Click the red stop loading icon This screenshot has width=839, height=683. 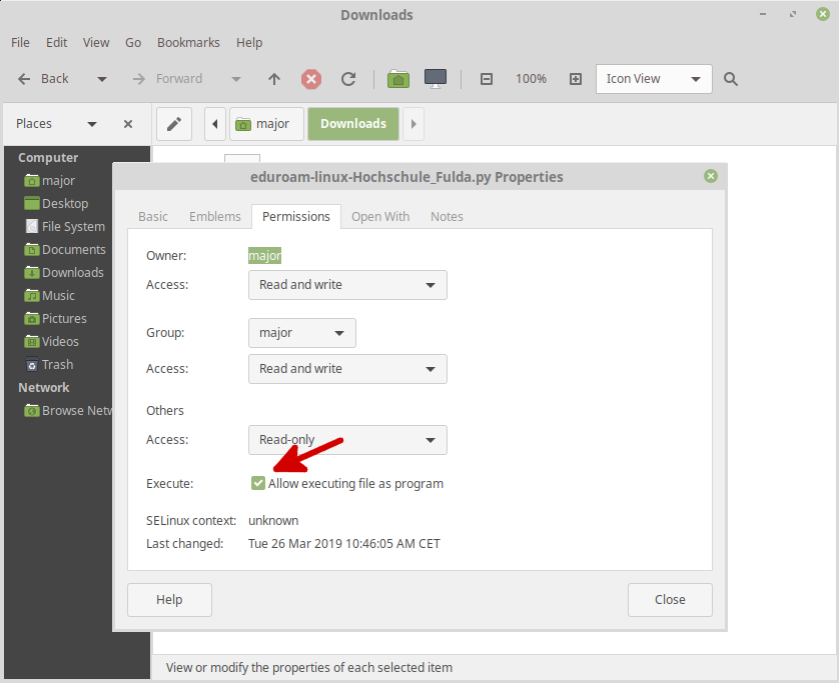tap(311, 79)
